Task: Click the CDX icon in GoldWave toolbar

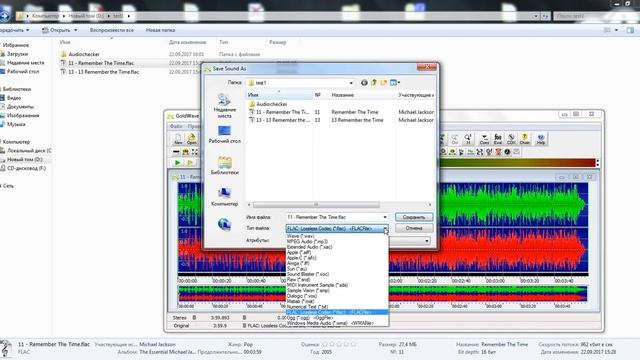Action: pyautogui.click(x=511, y=139)
